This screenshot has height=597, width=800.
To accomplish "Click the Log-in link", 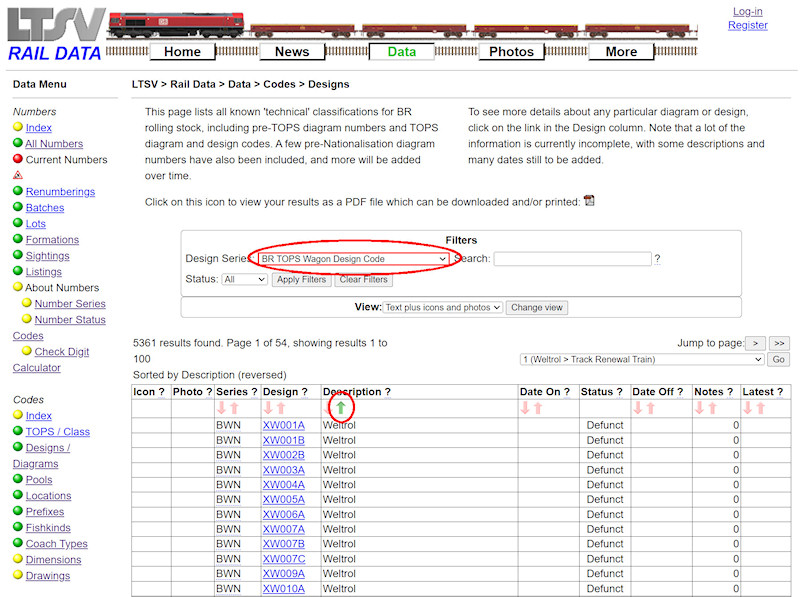I will coord(747,11).
